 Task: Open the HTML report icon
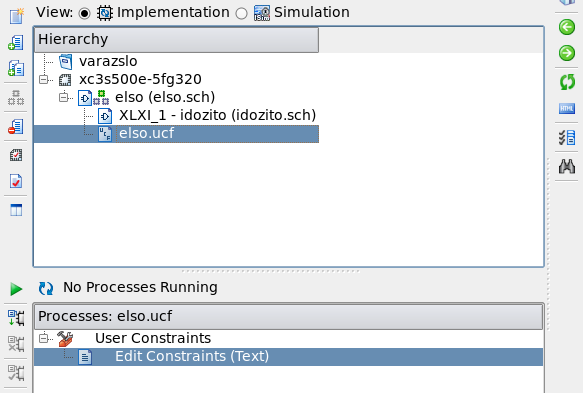[x=567, y=109]
